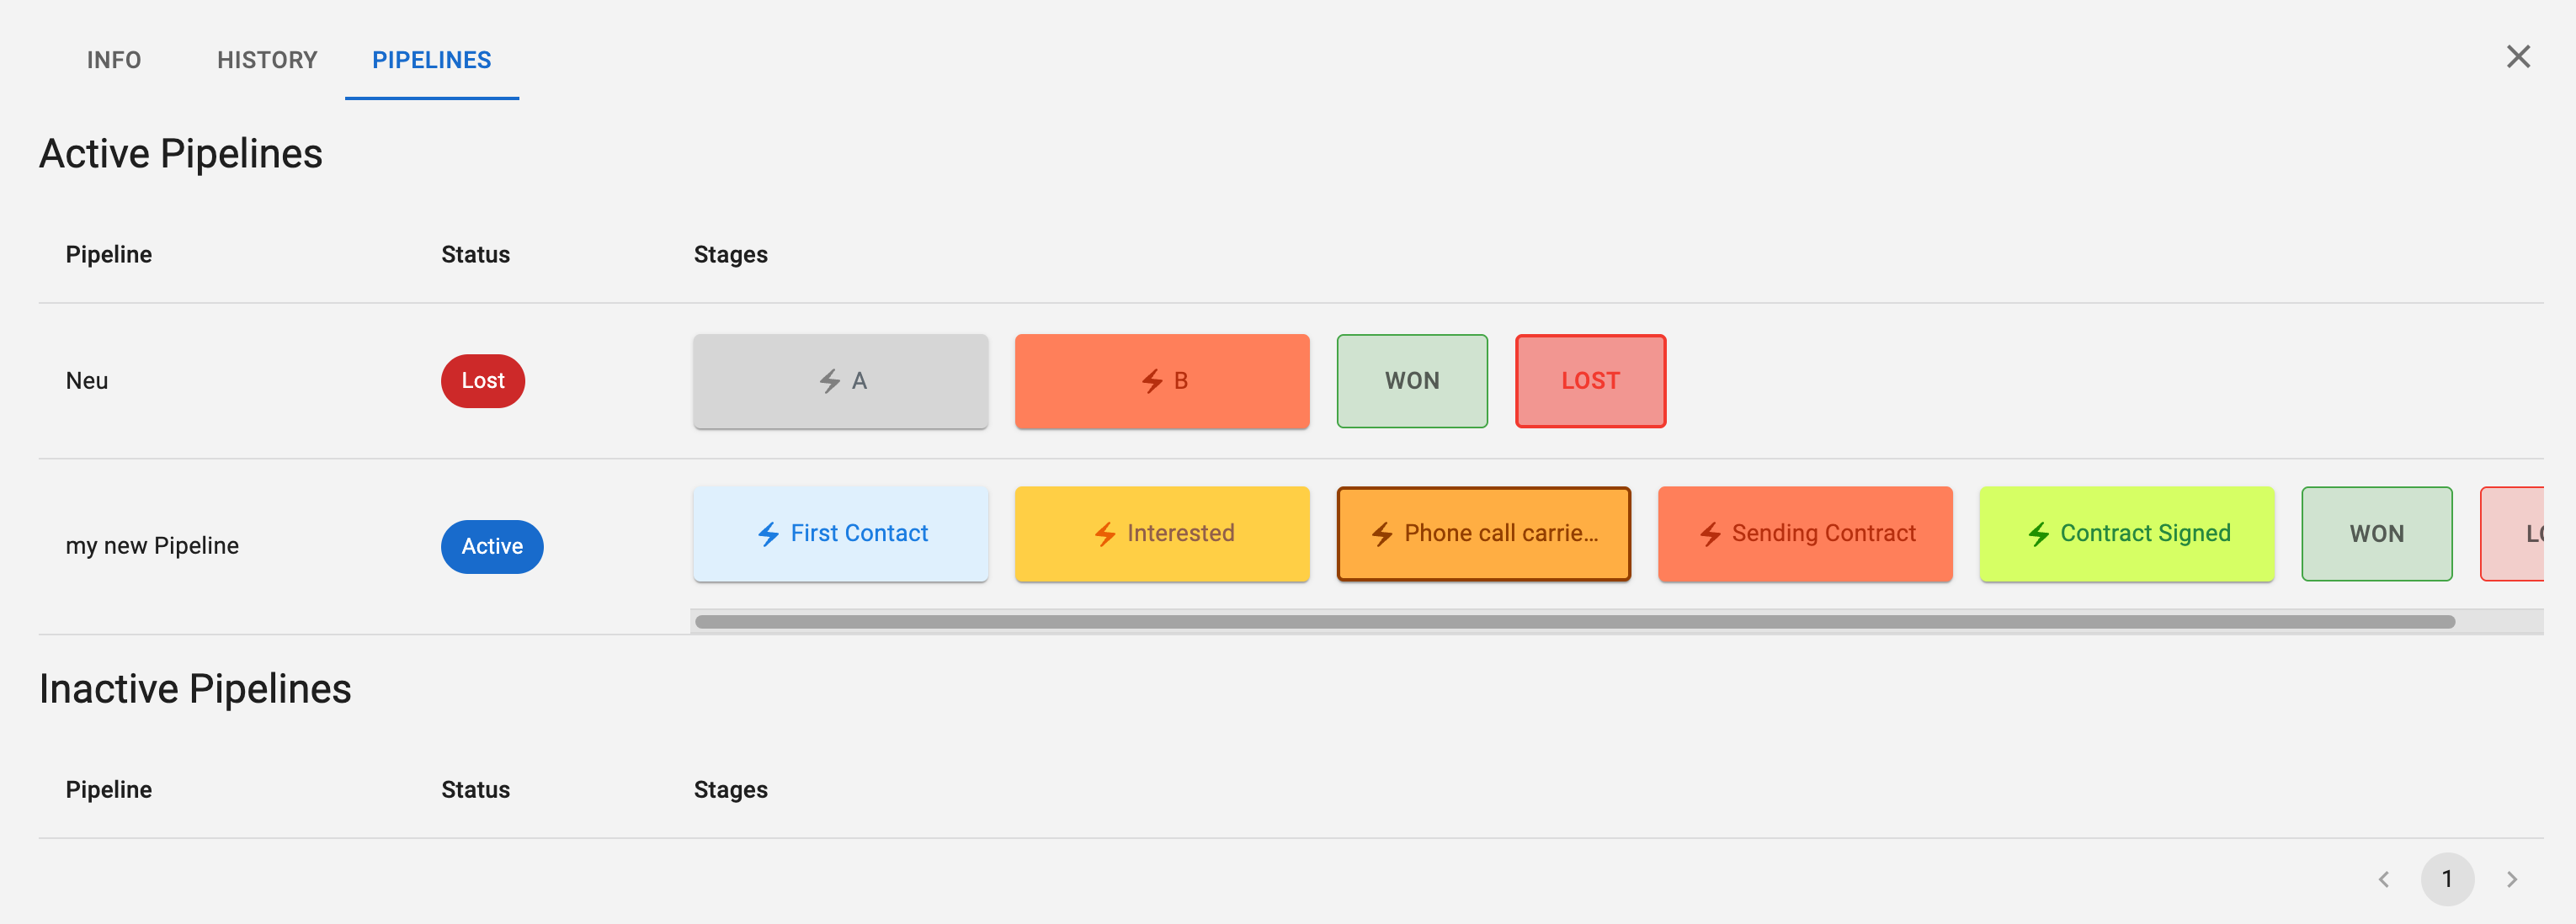Close the pipelines dialog with the X
2576x924 pixels.
coord(2517,57)
